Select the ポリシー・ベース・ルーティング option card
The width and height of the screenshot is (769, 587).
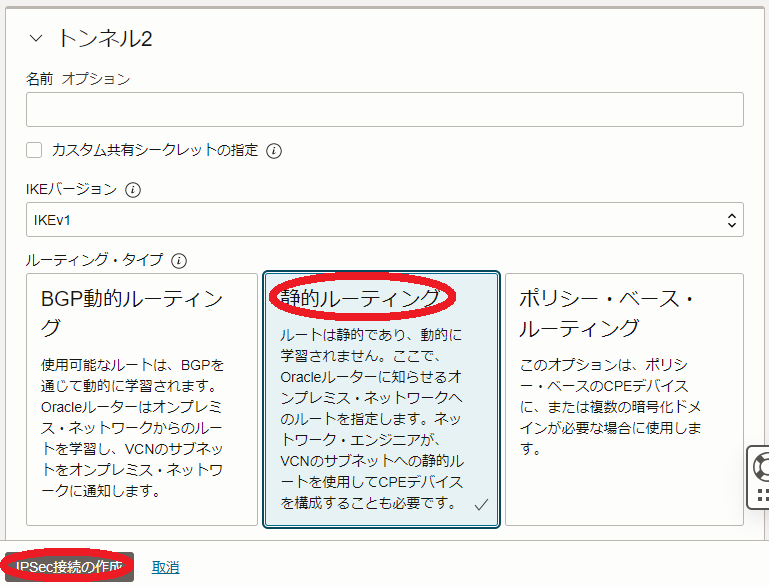pos(624,399)
